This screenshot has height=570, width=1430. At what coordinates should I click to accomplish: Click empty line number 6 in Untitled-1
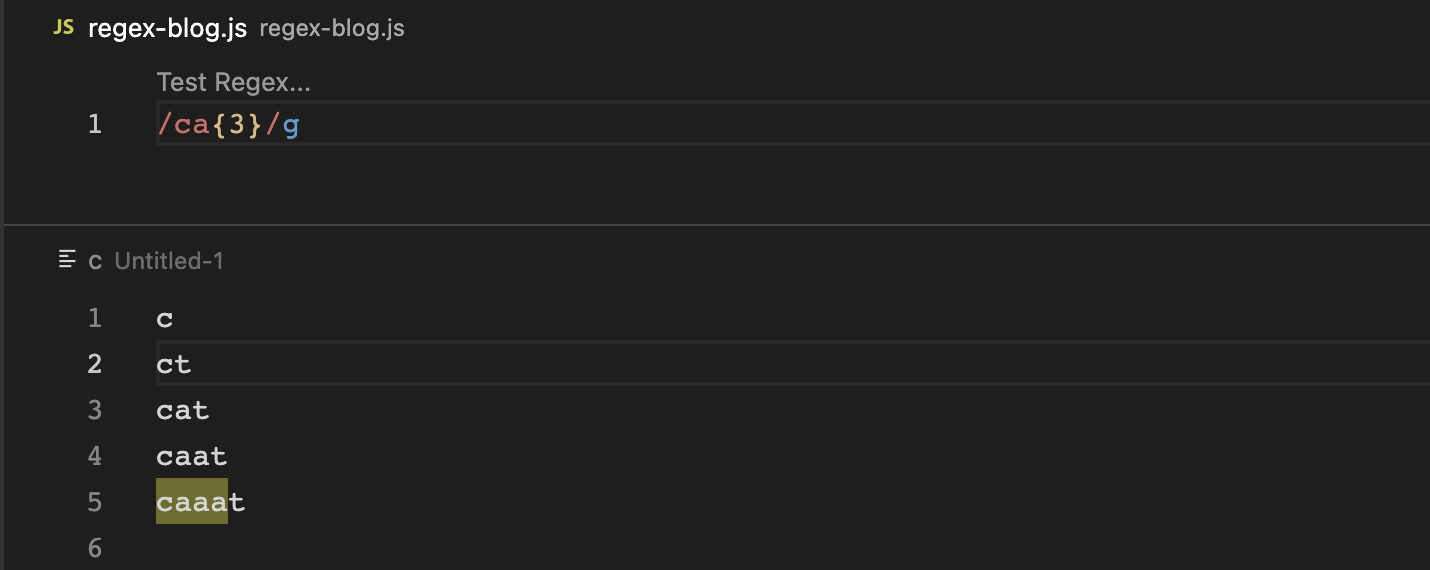click(95, 548)
